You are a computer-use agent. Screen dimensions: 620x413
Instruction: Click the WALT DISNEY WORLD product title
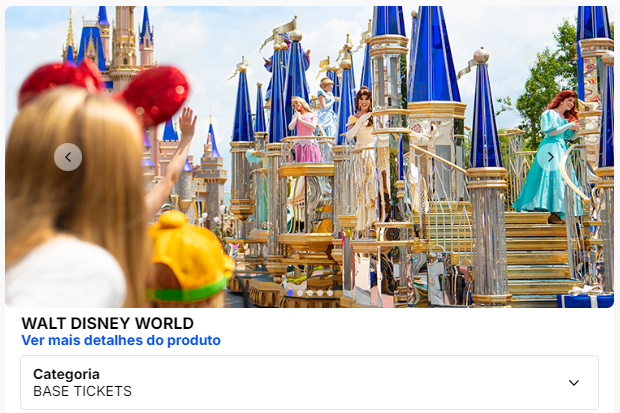pyautogui.click(x=108, y=323)
